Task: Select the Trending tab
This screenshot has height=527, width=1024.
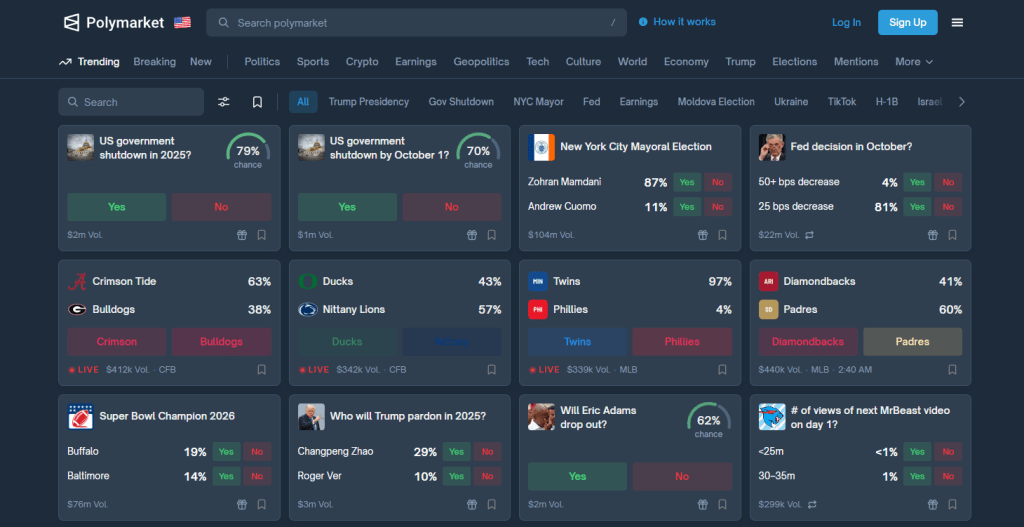Action: tap(89, 62)
